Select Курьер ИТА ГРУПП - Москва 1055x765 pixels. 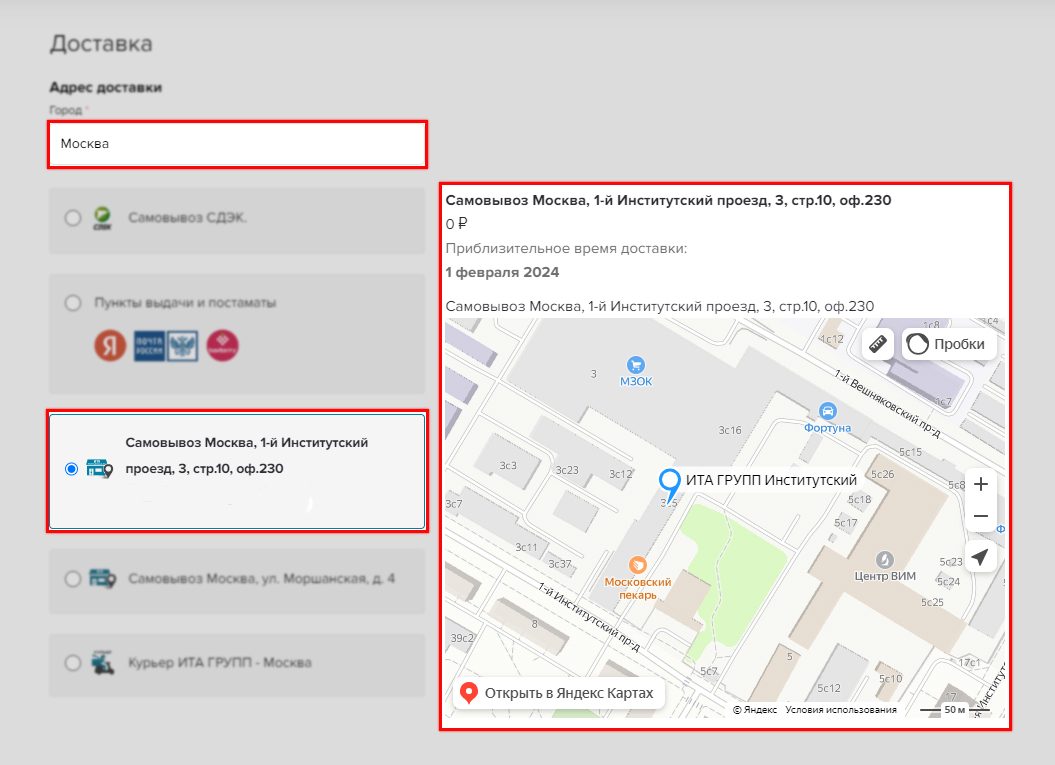(x=73, y=662)
